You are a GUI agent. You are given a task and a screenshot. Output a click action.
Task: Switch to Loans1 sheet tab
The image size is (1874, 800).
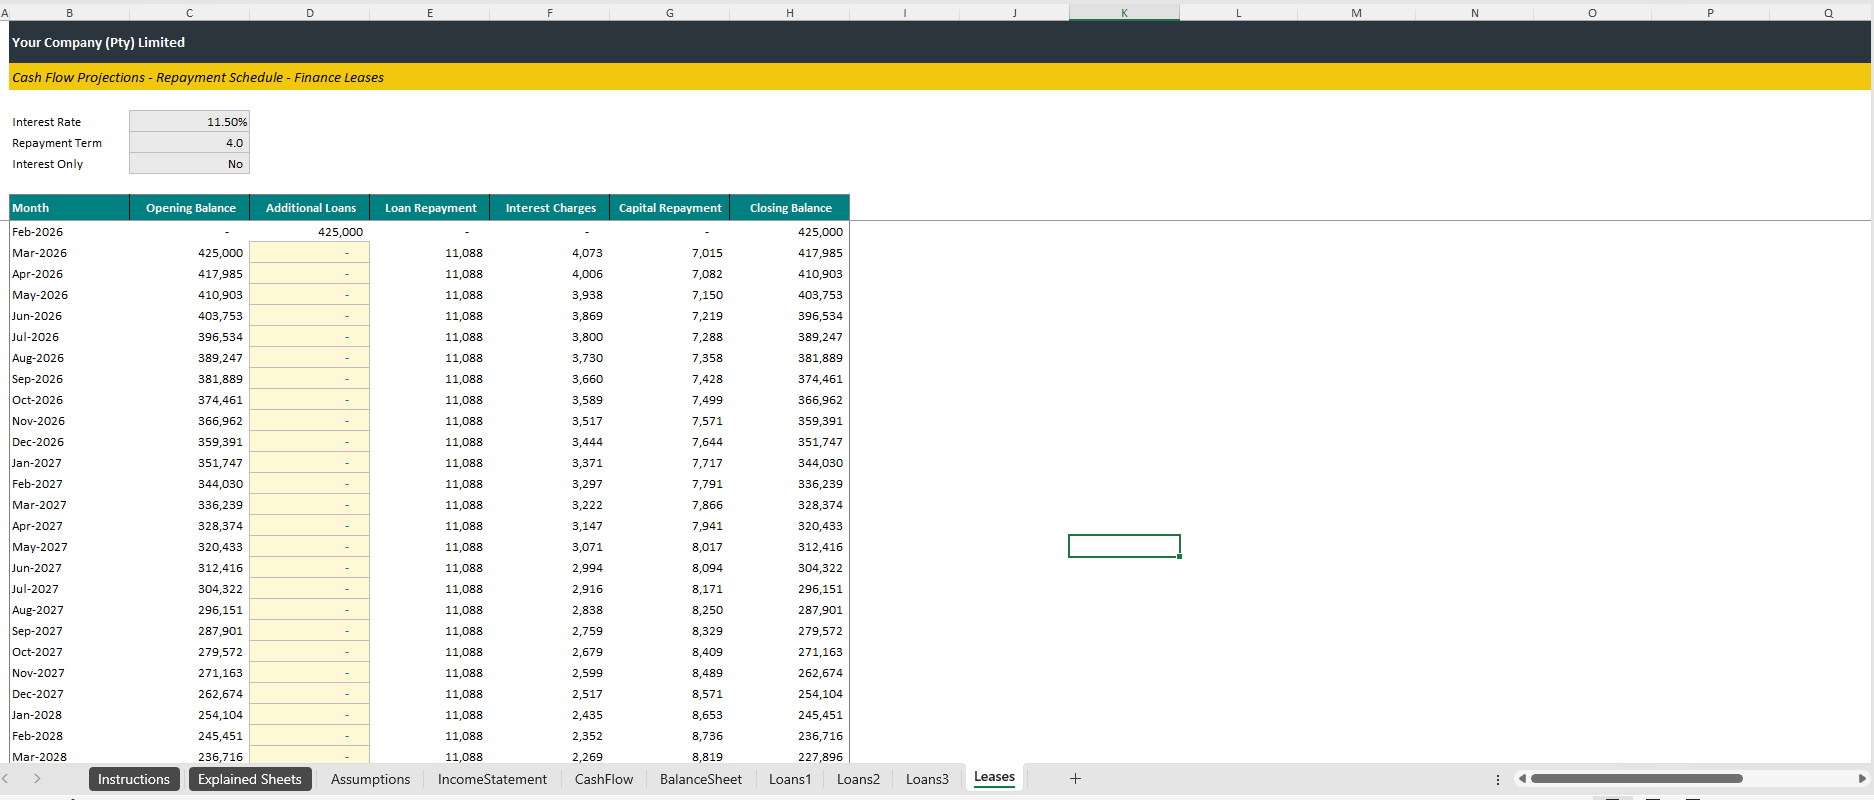coord(790,779)
